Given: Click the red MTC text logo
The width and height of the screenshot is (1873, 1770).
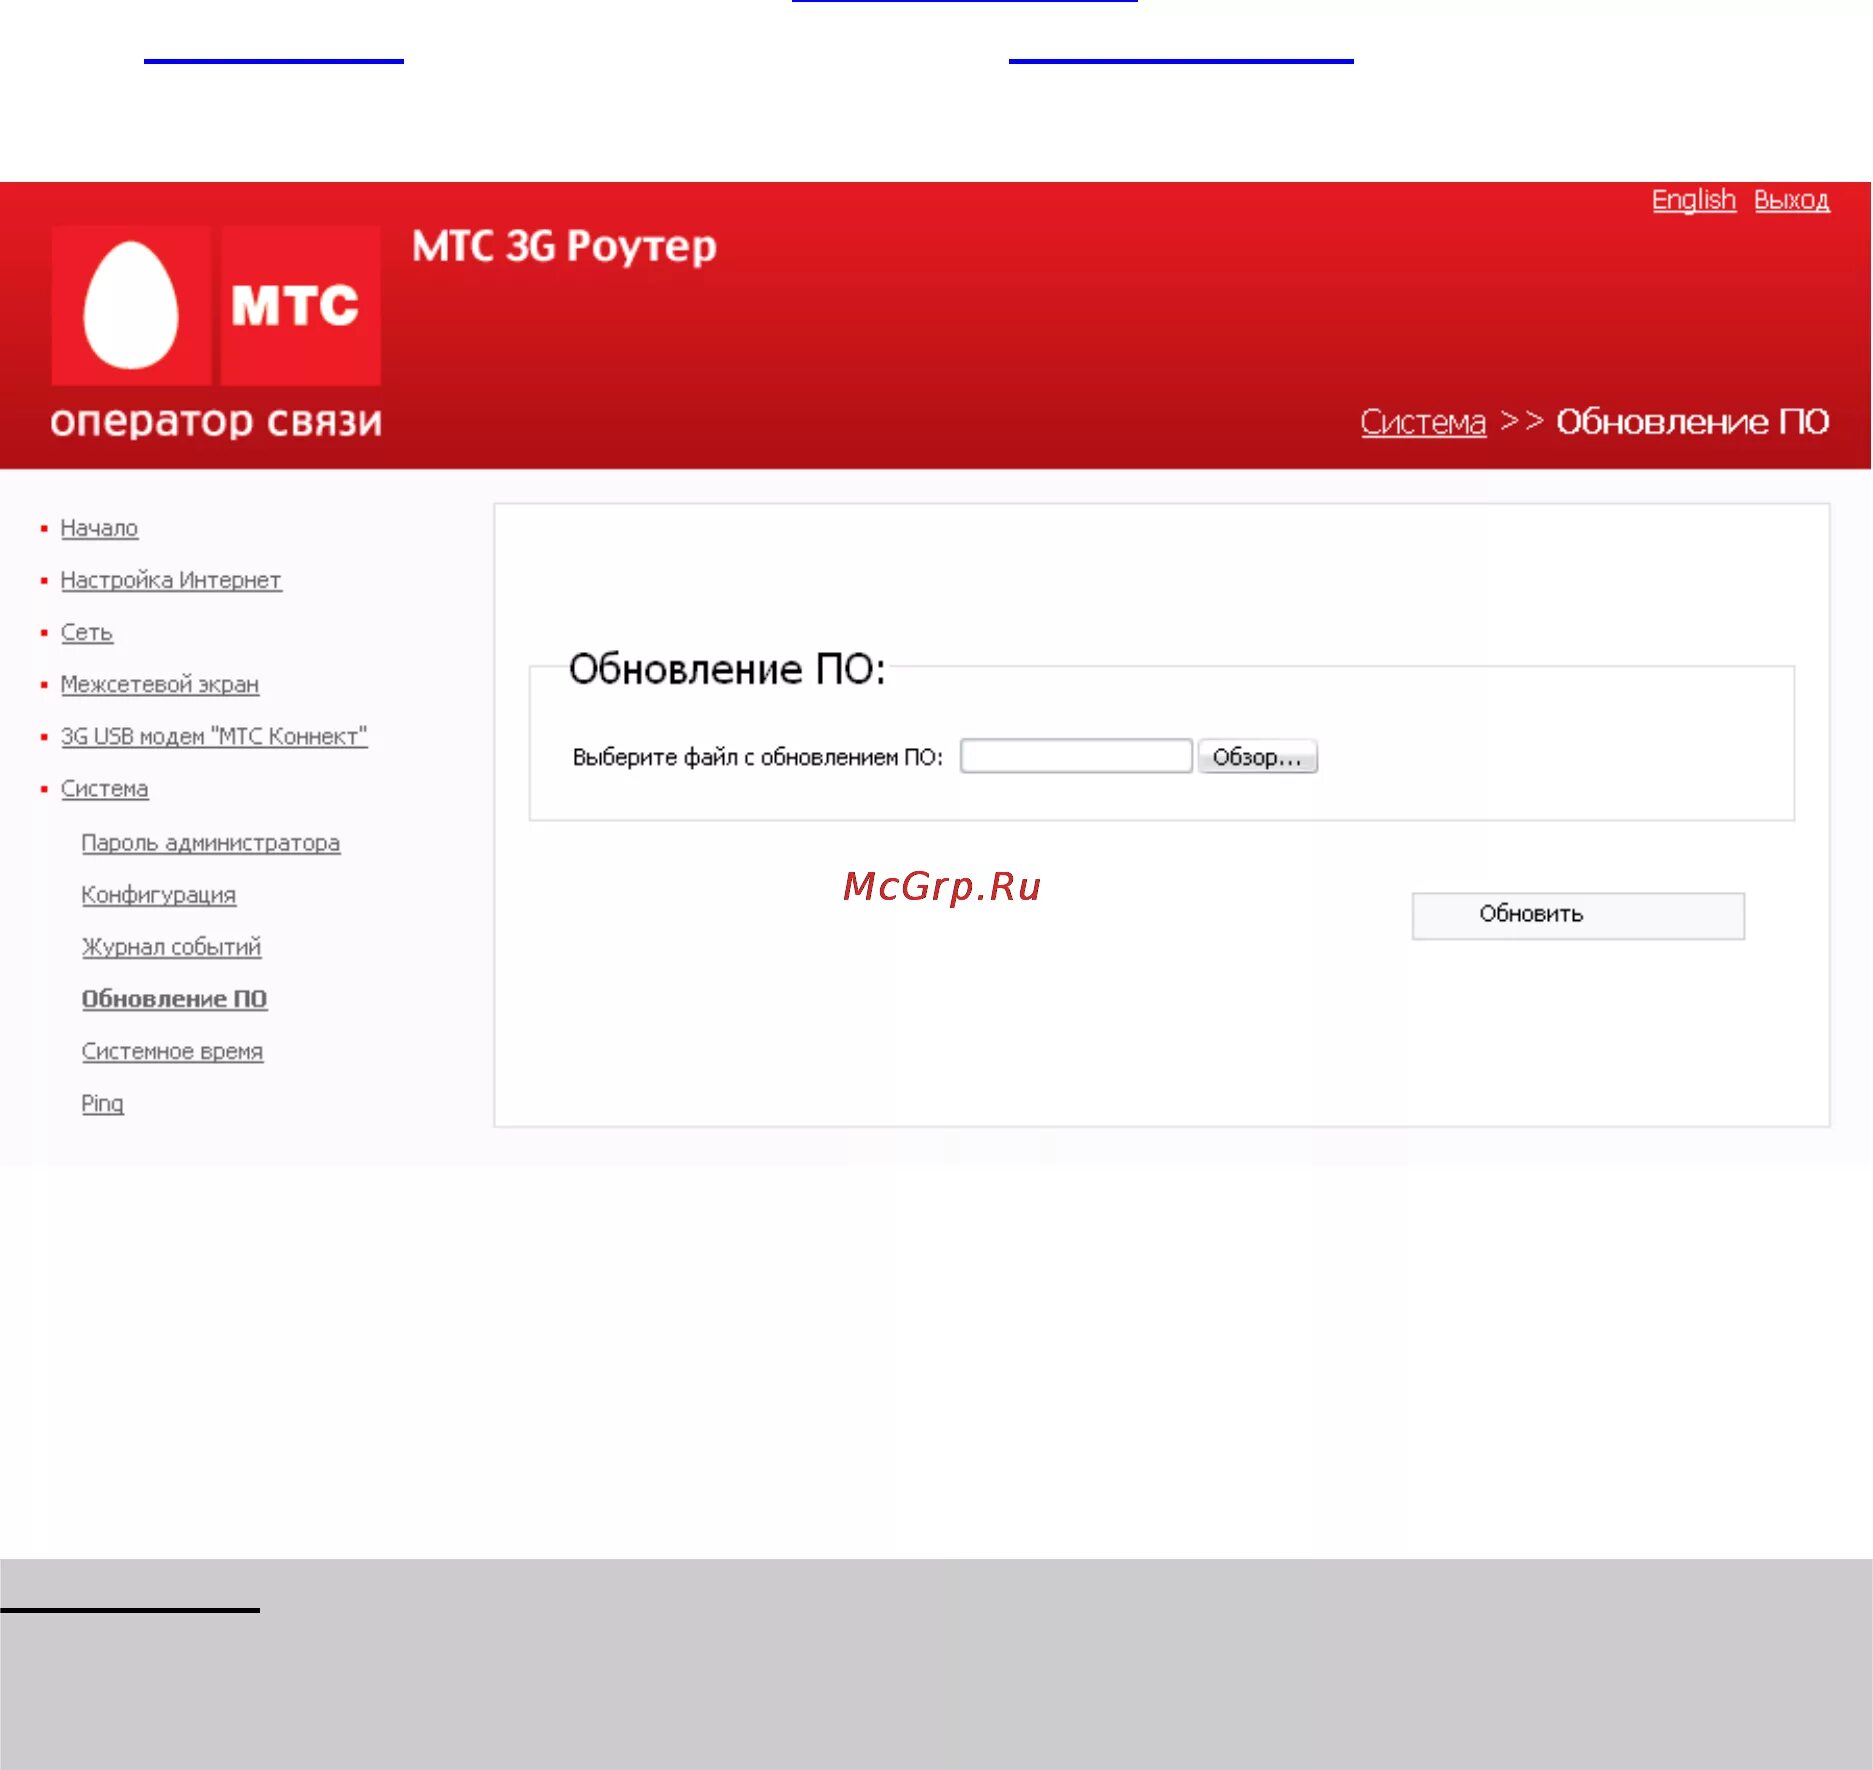Looking at the screenshot, I should coord(300,305).
